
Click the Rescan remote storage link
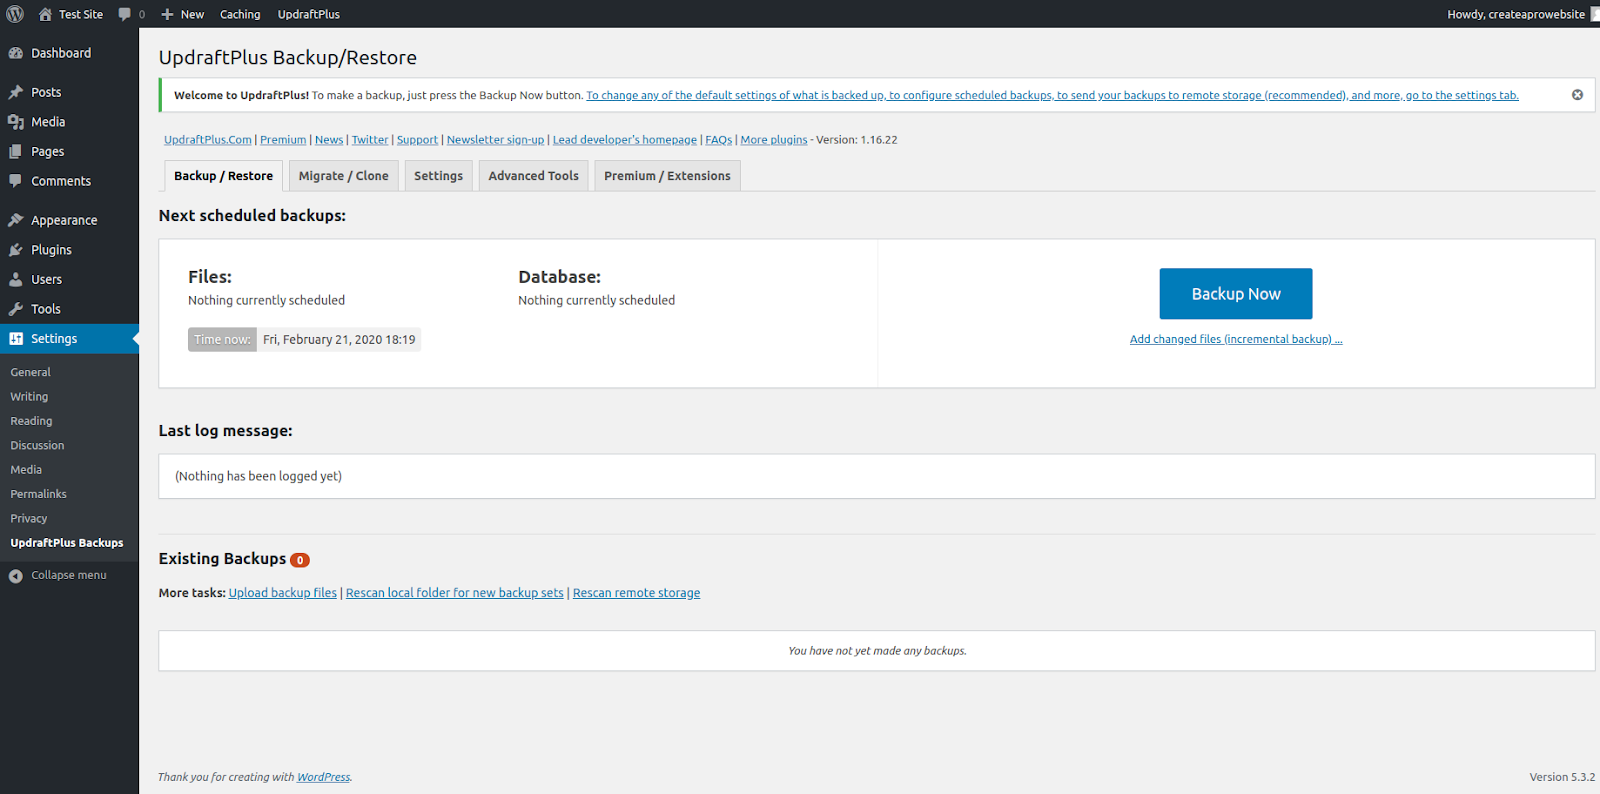(637, 593)
